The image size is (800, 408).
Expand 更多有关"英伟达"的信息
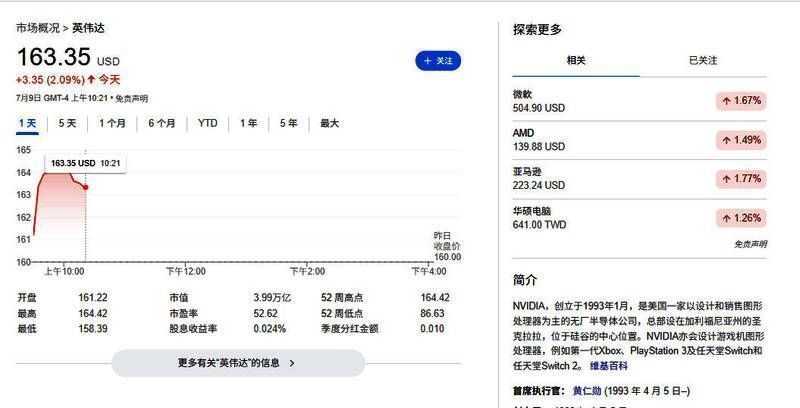[x=236, y=363]
